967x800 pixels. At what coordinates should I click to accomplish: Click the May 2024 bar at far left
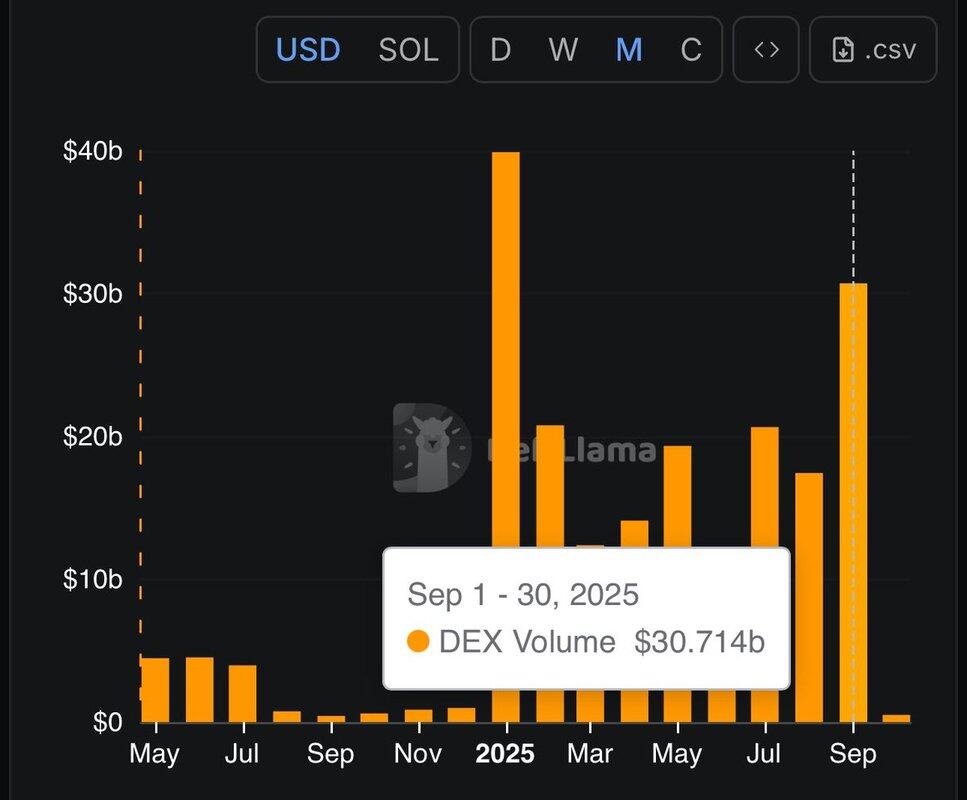[x=155, y=690]
